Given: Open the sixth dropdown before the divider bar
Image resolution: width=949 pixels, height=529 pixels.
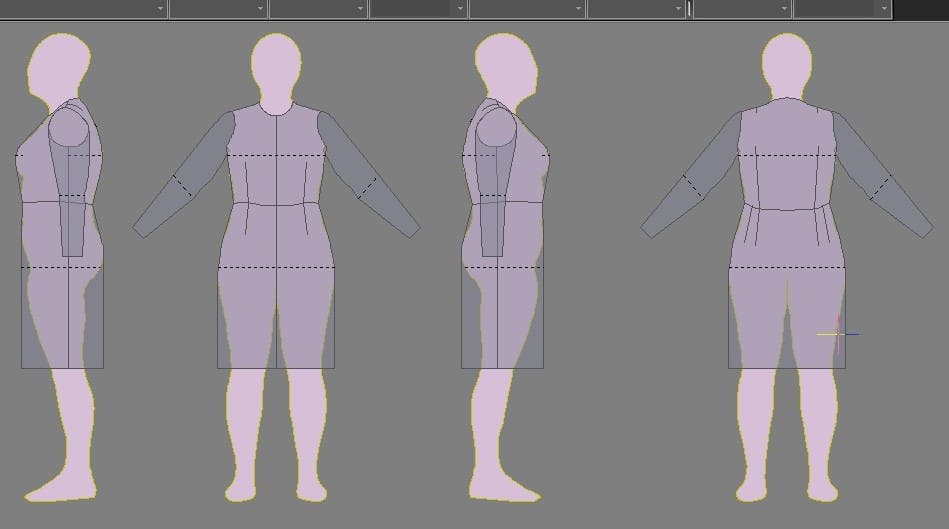Looking at the screenshot, I should [x=677, y=8].
